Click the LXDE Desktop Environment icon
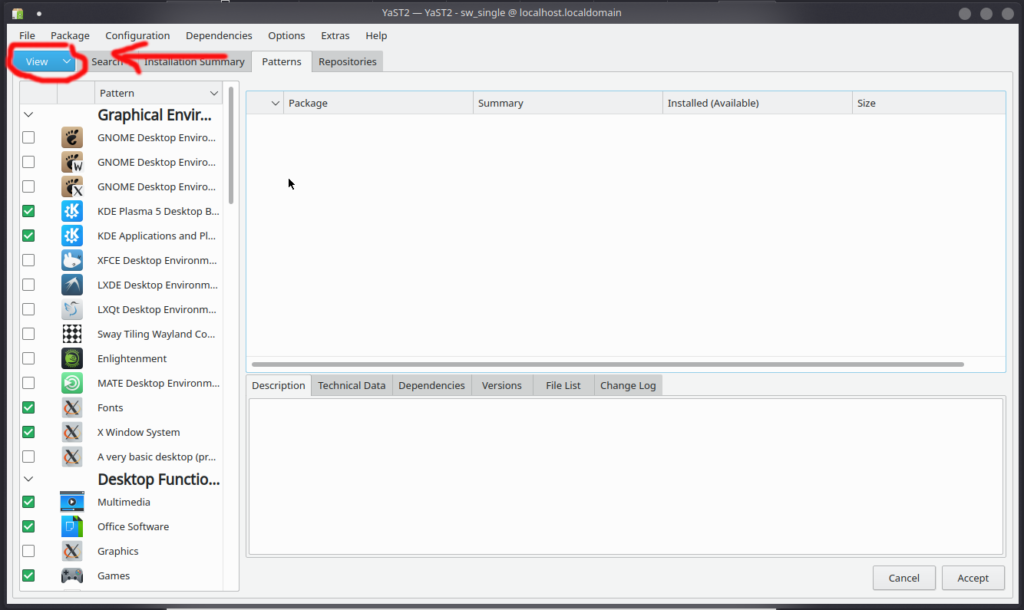 (x=72, y=285)
